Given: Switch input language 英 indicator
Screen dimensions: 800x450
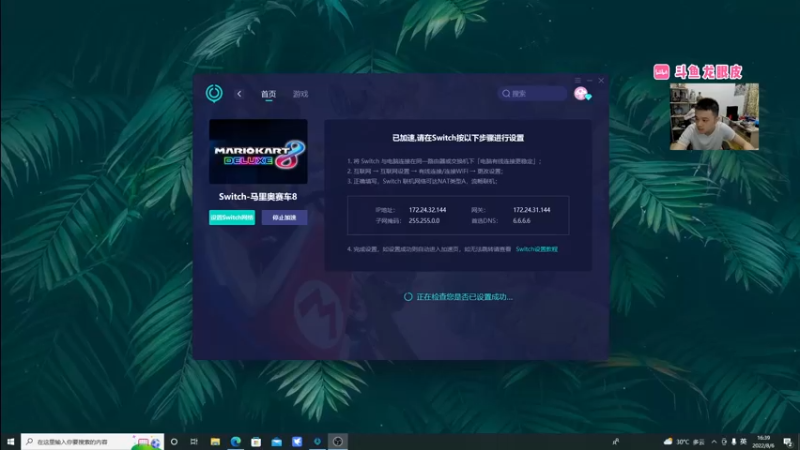Looking at the screenshot, I should (x=743, y=442).
